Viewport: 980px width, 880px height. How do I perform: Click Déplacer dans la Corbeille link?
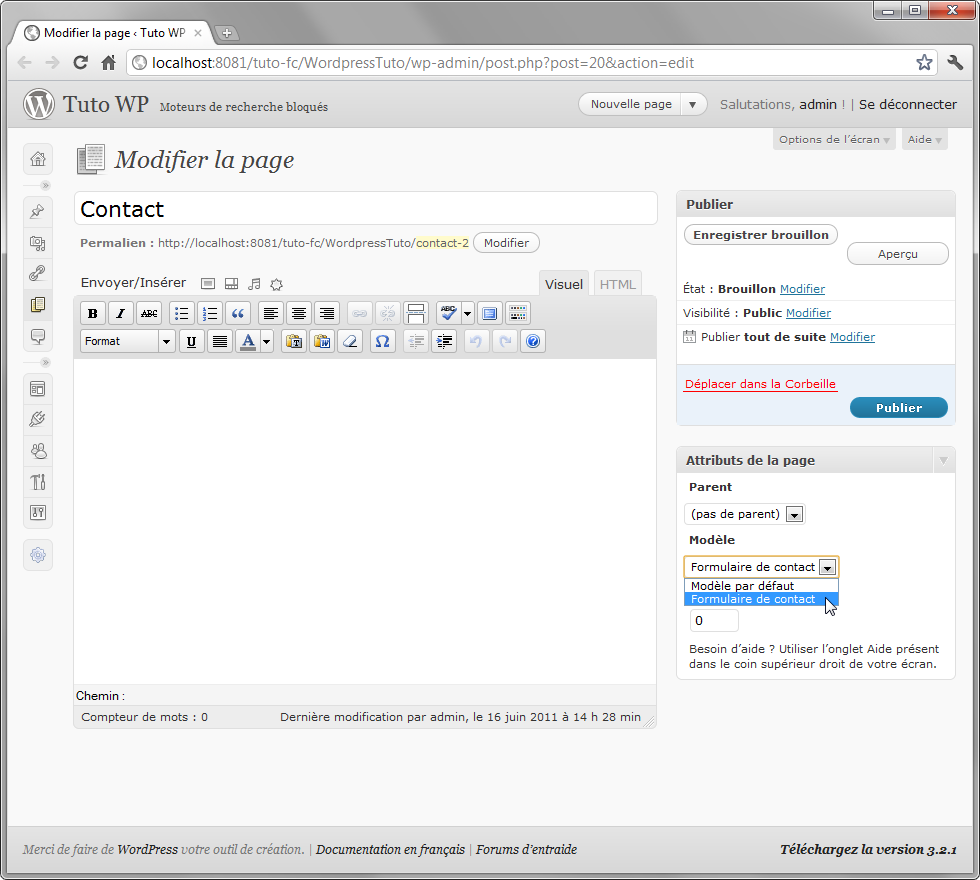pos(760,384)
